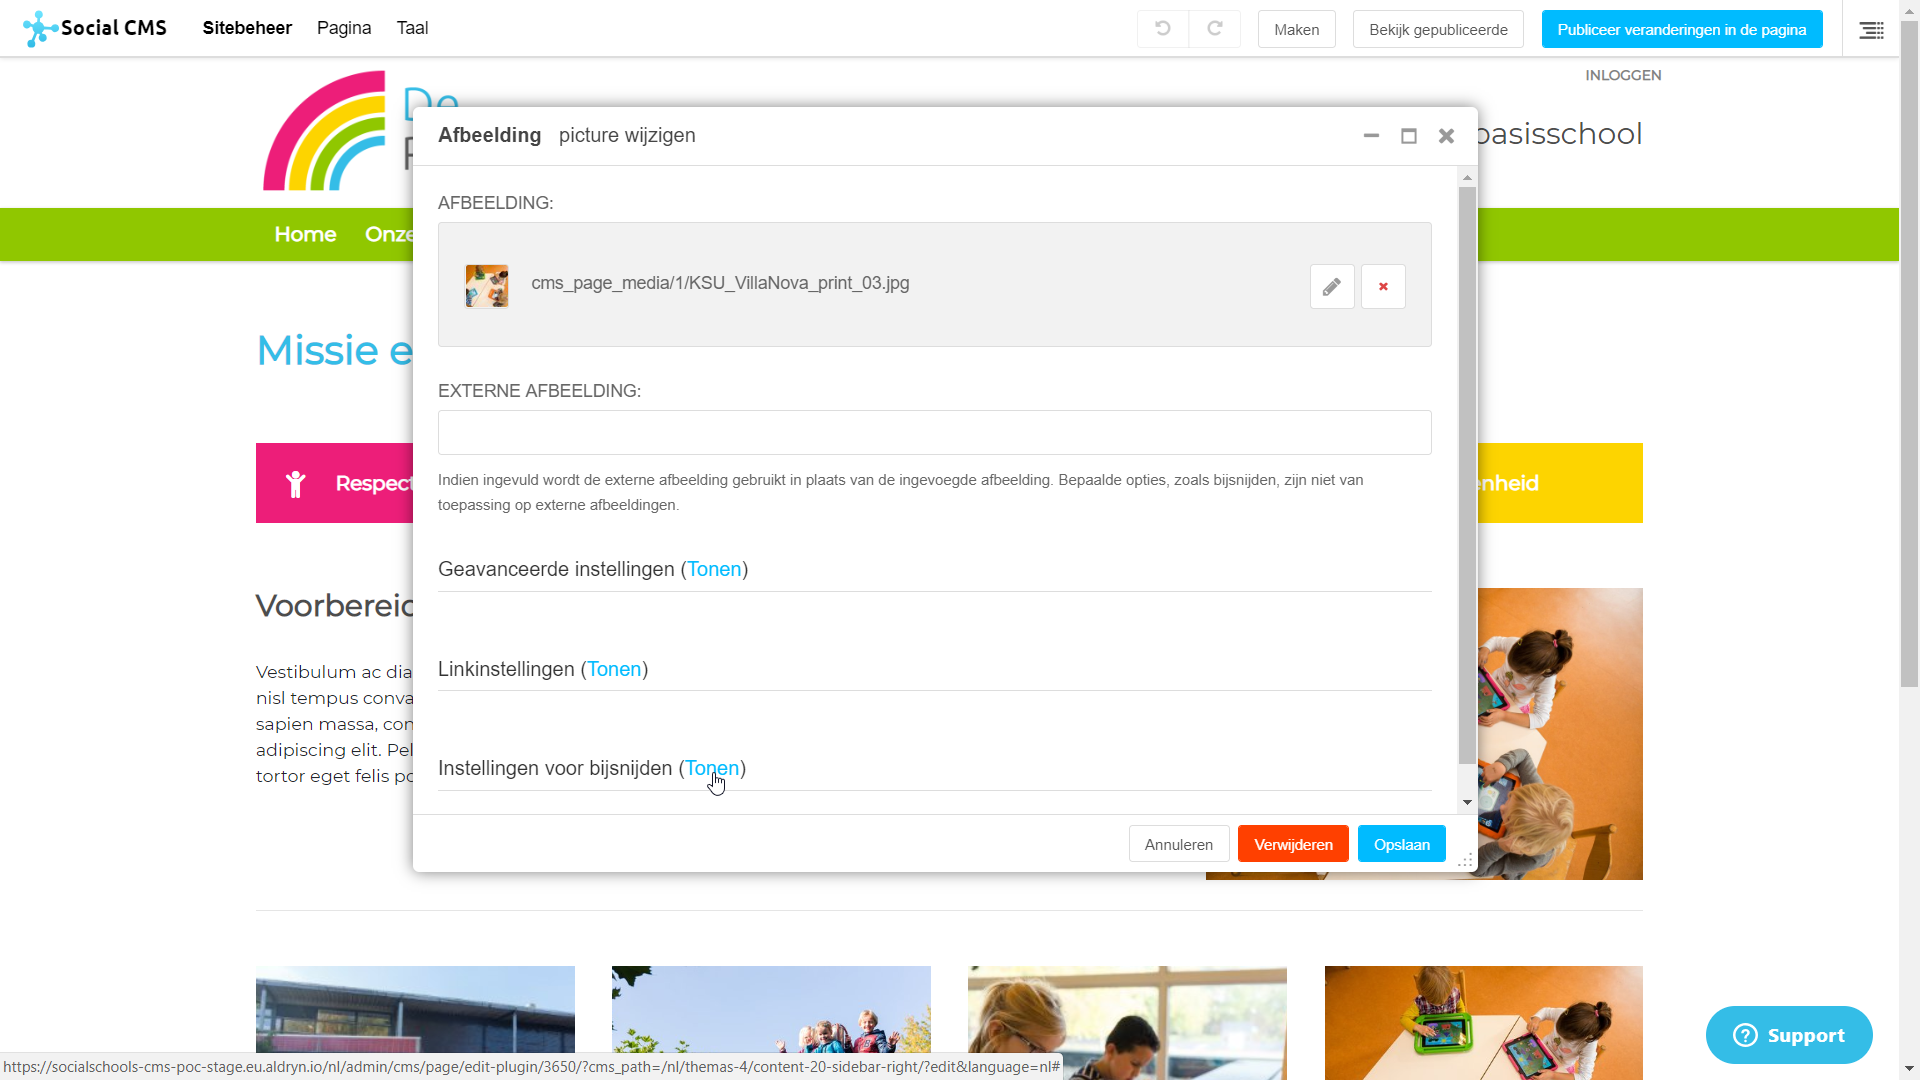The image size is (1920, 1080).
Task: Focus the Externe afbeelding input field
Action: click(934, 433)
